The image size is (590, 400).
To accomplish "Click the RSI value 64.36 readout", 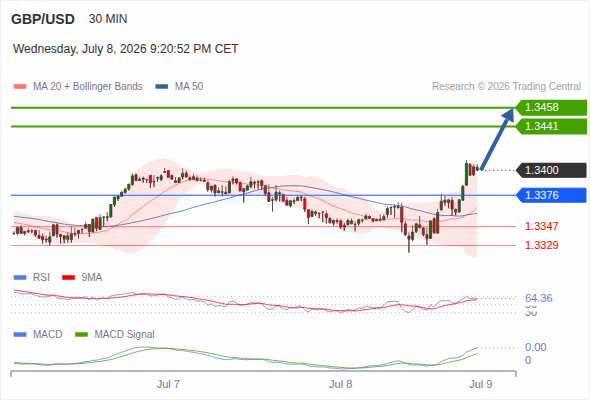I will [x=539, y=298].
